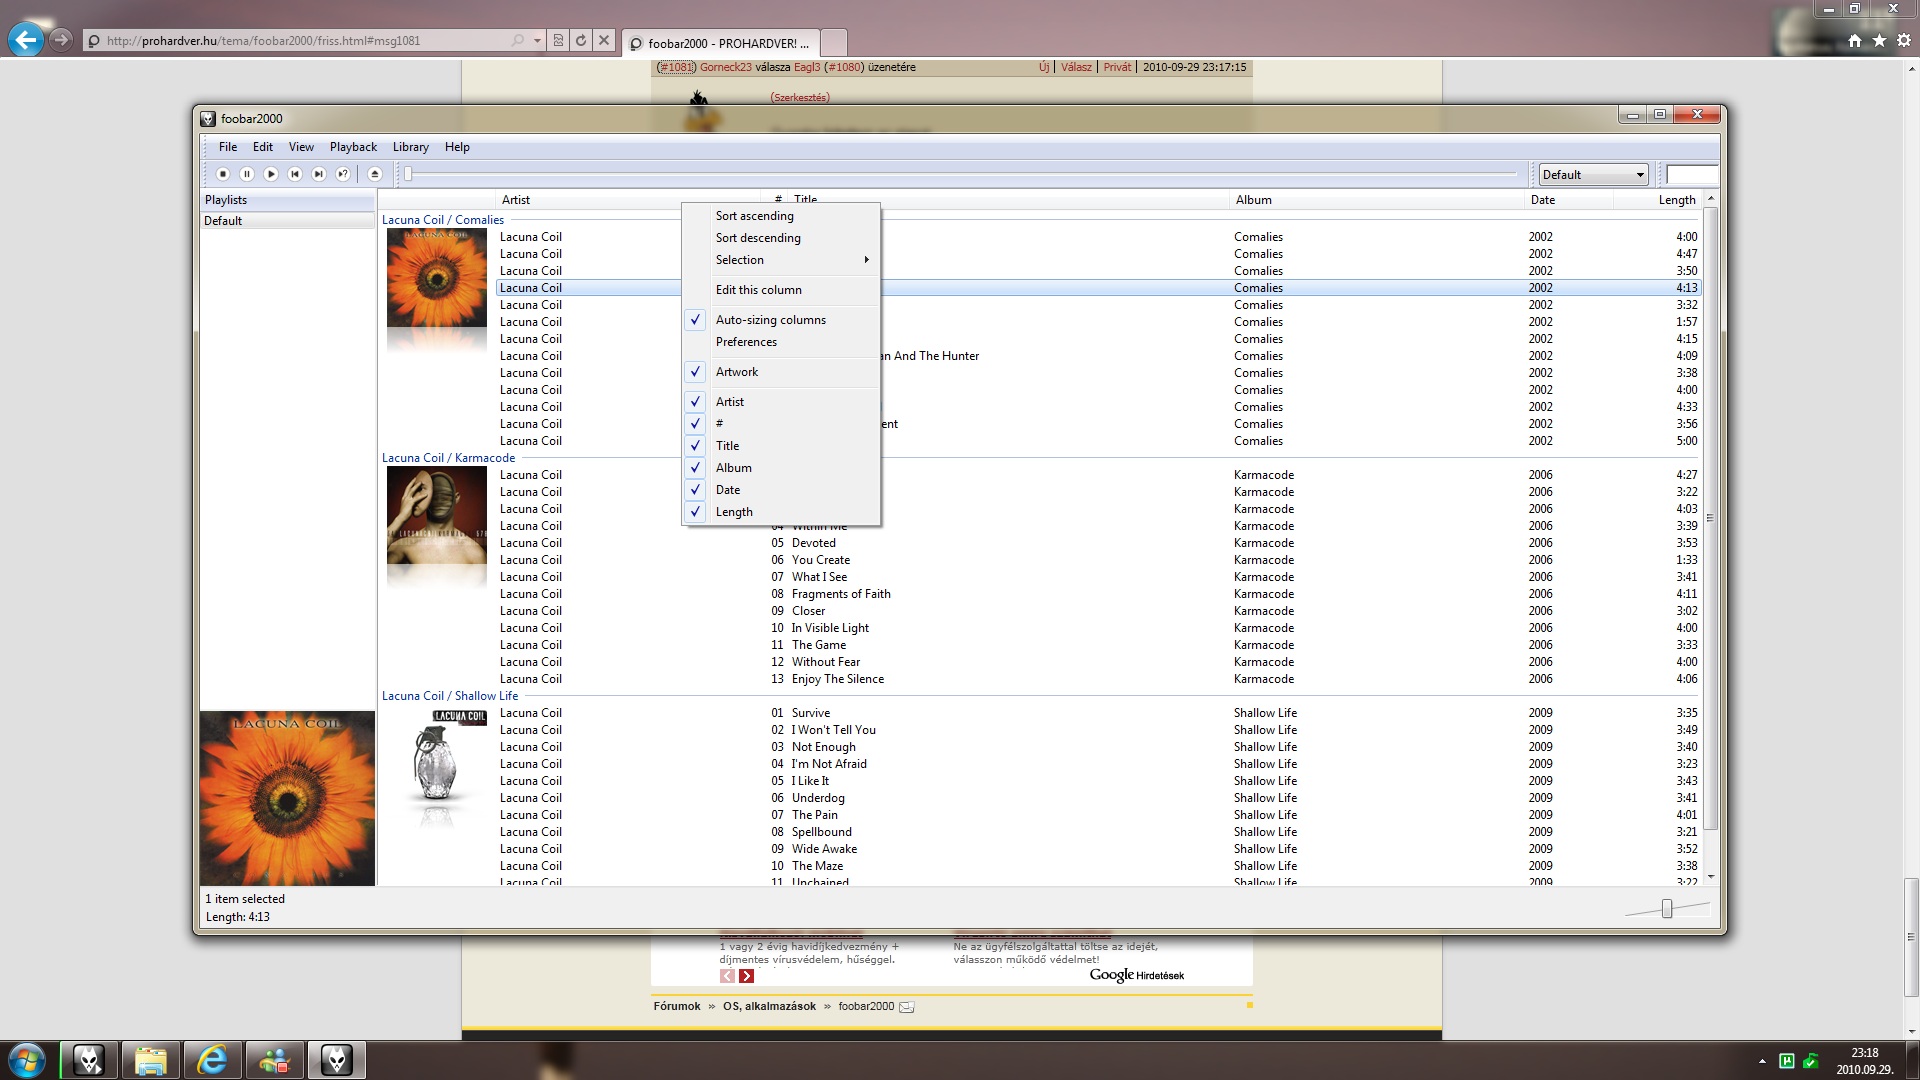Viewport: 1920px width, 1080px height.
Task: Start playback with the Play button
Action: (x=271, y=174)
